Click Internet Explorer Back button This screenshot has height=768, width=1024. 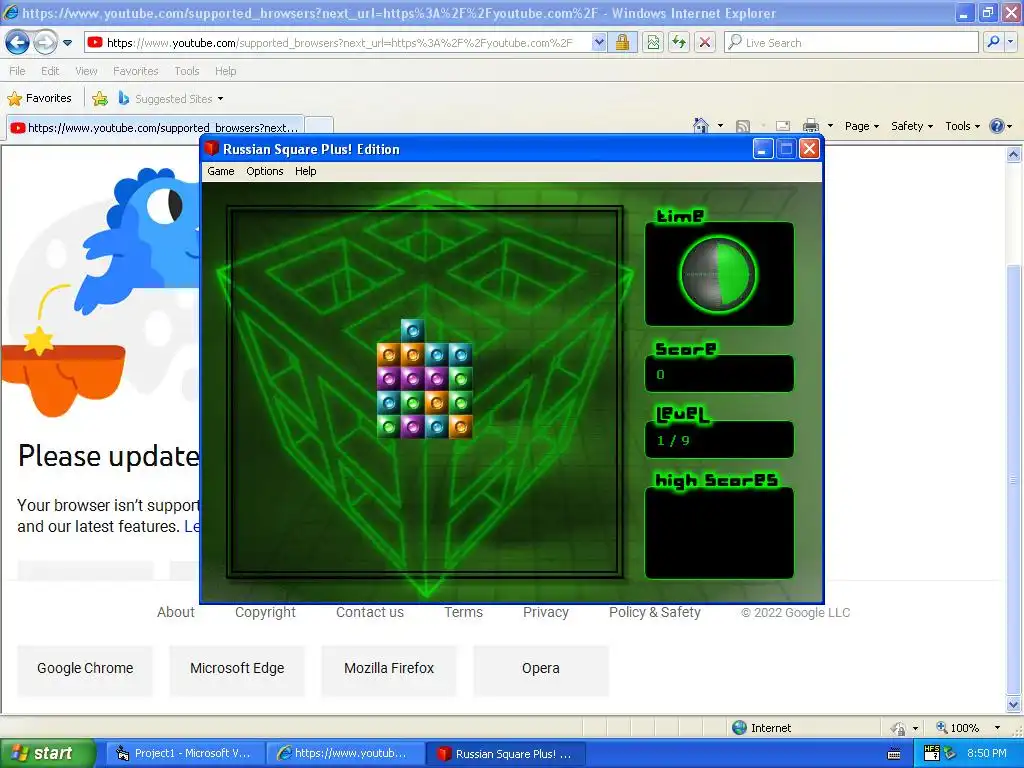[17, 43]
